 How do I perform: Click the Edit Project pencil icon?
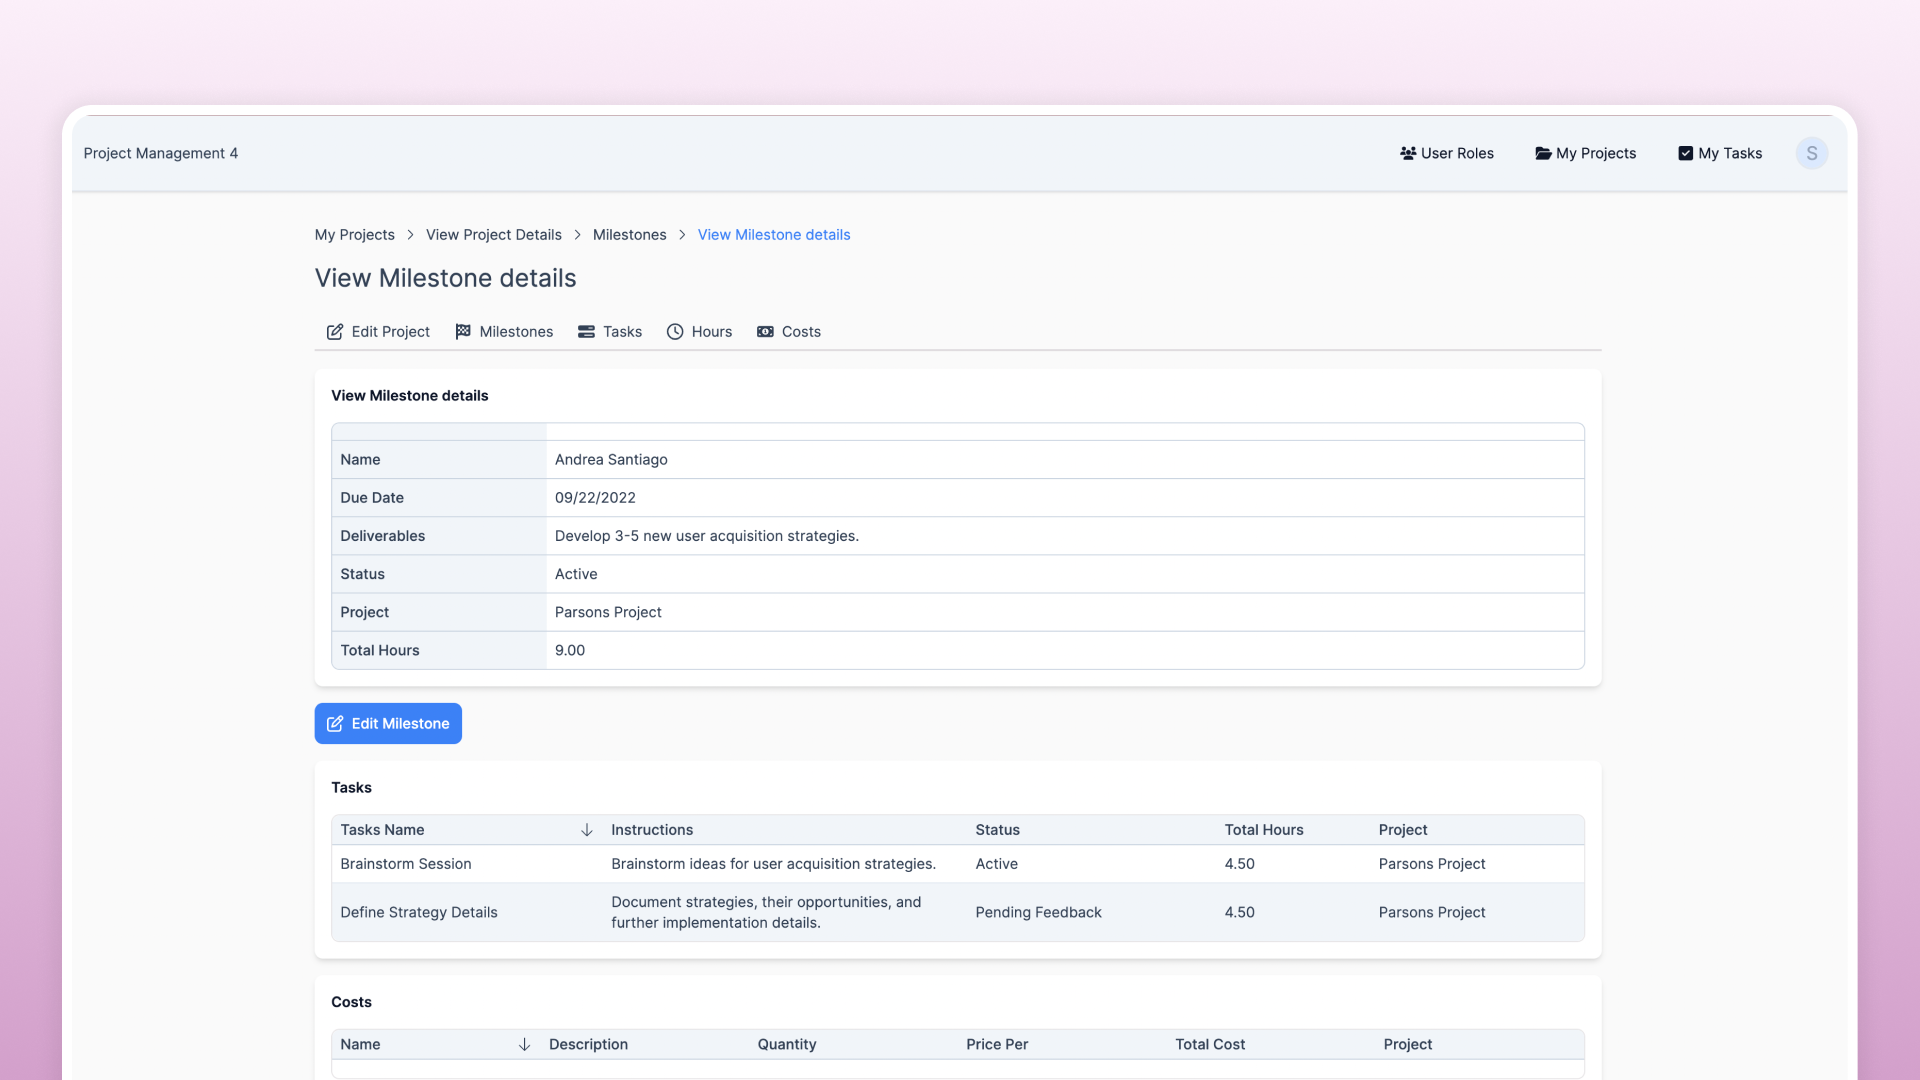335,332
